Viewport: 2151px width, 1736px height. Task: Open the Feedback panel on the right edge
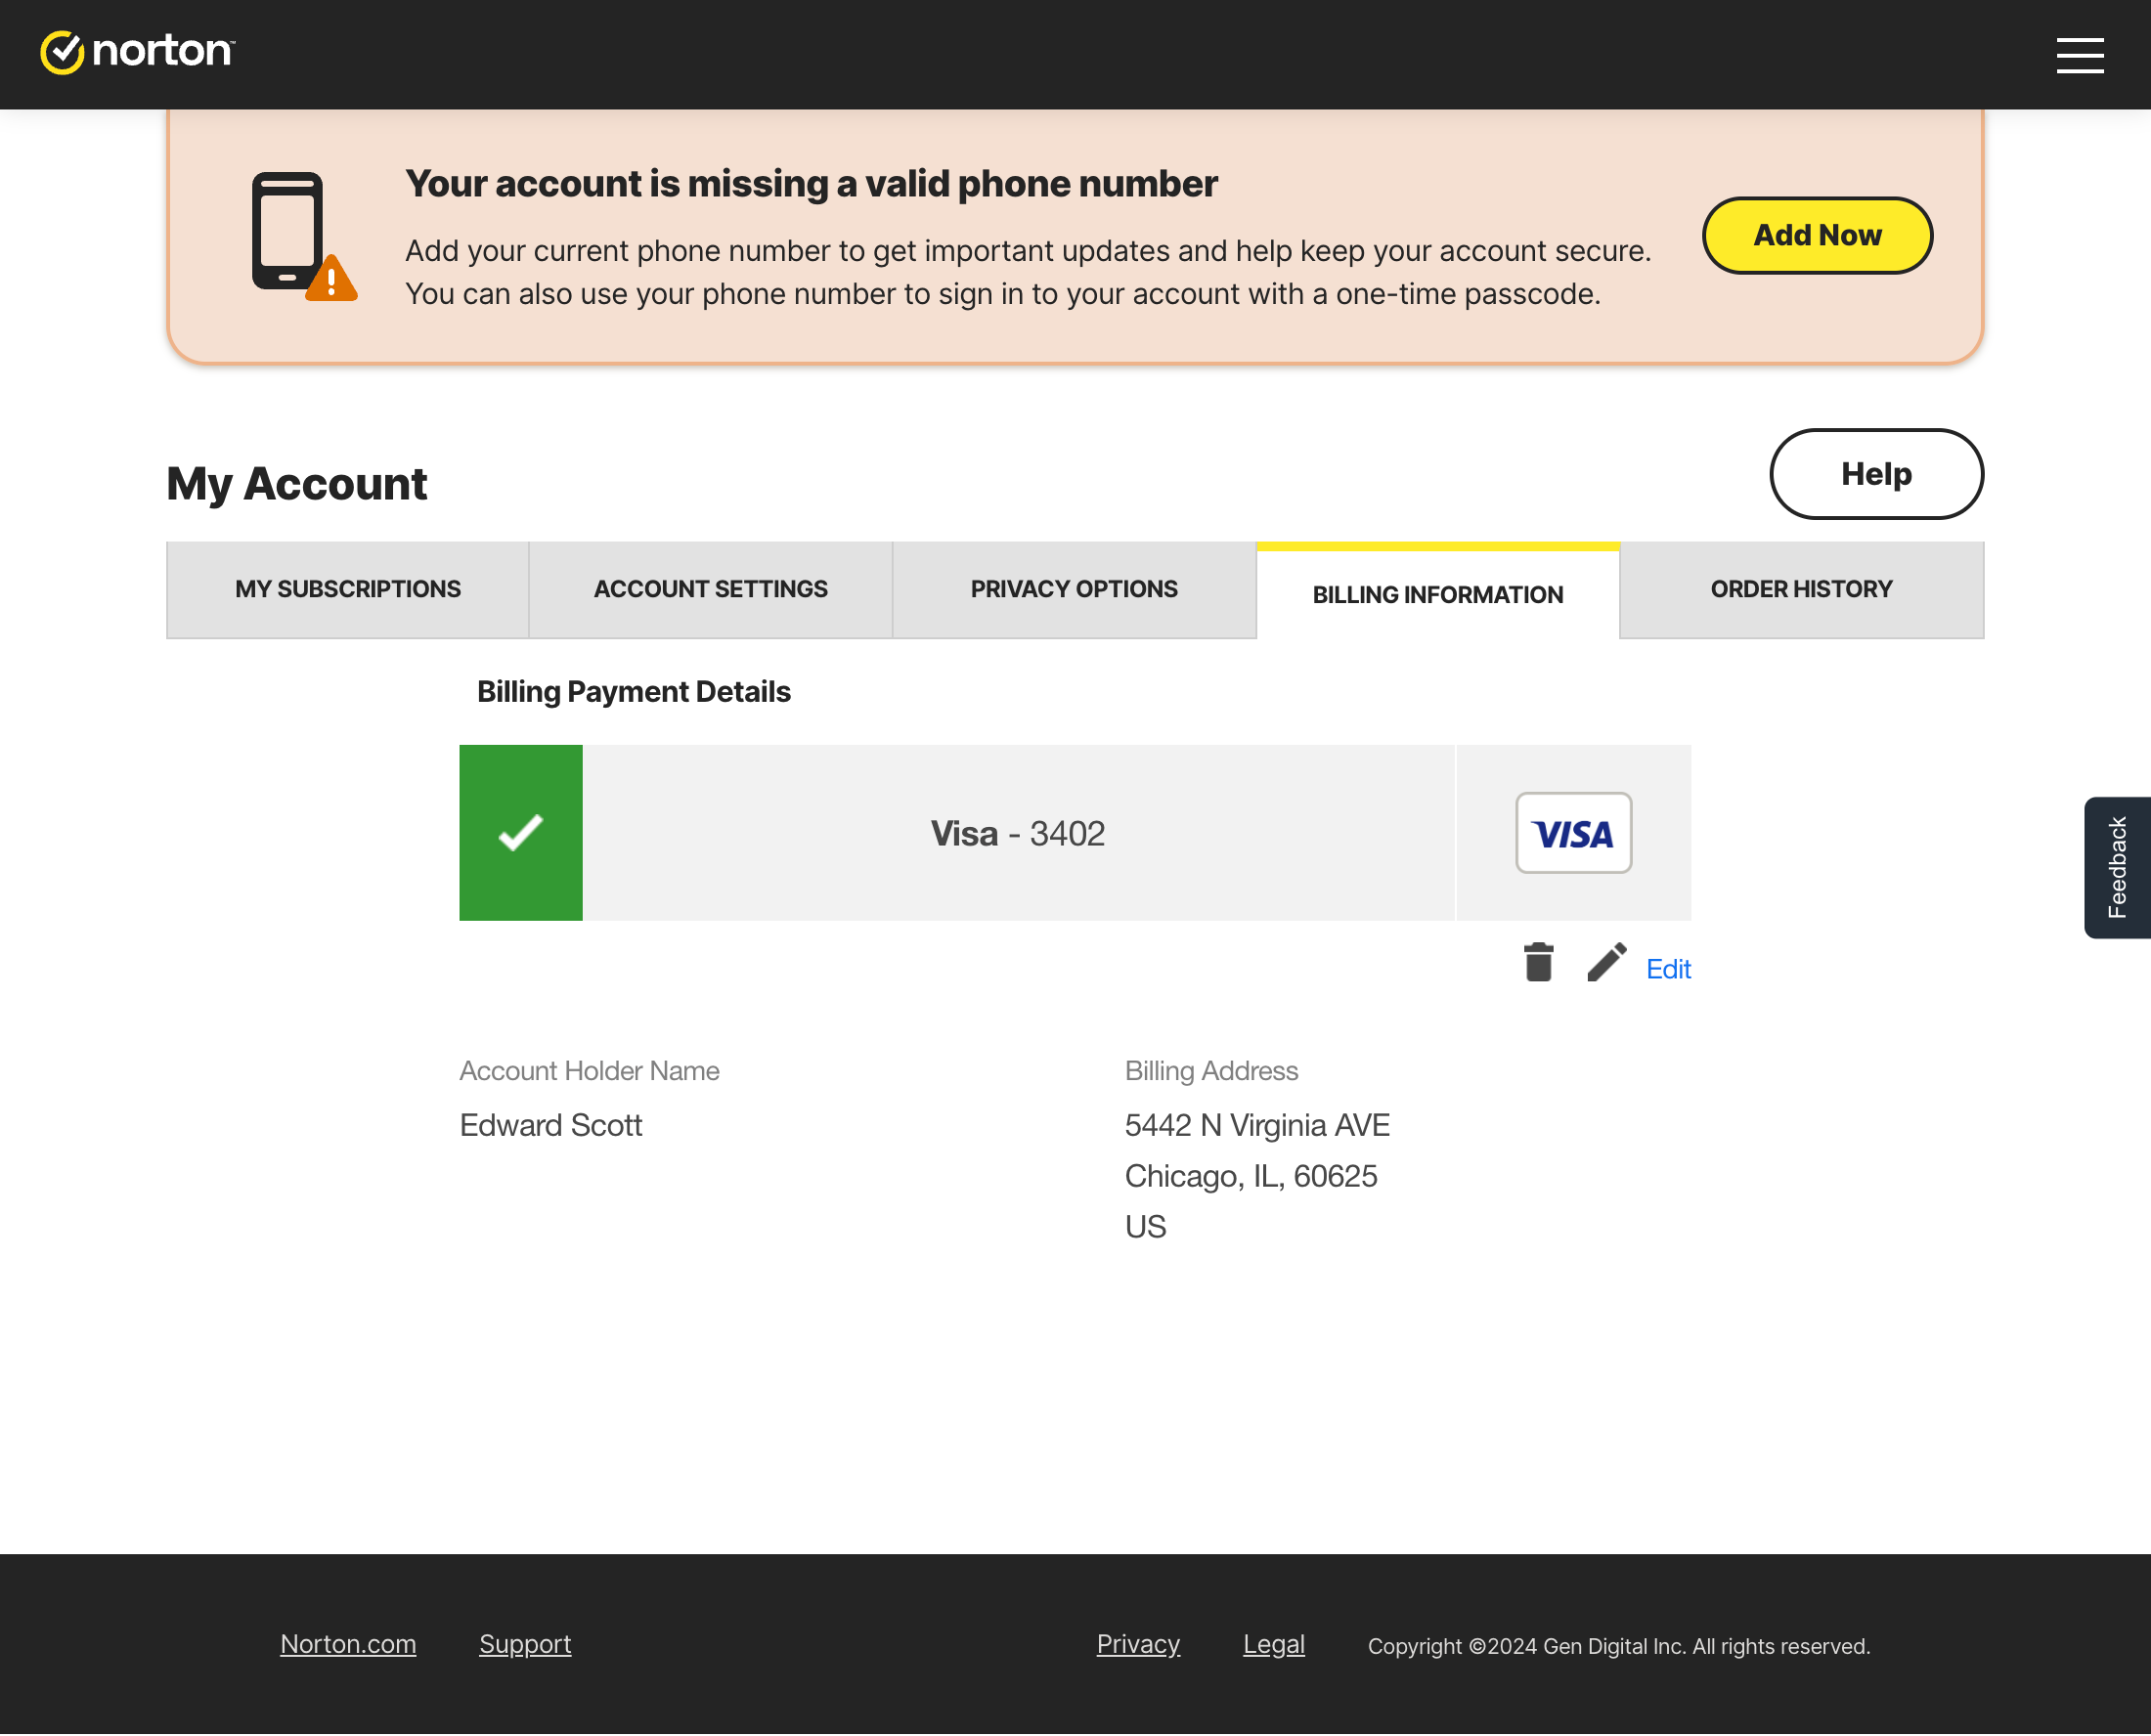pyautogui.click(x=2117, y=866)
